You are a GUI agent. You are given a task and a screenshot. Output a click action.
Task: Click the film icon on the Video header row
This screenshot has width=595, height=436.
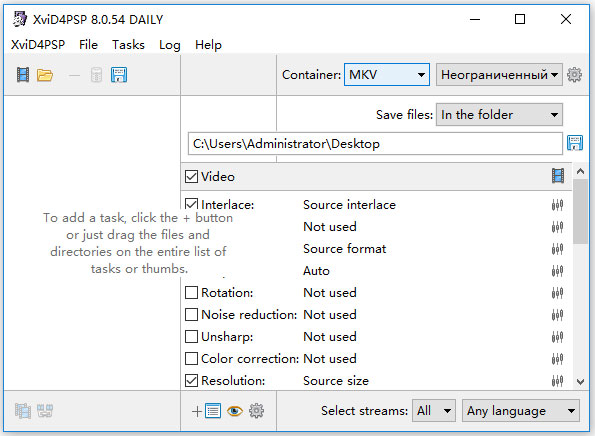tap(558, 176)
